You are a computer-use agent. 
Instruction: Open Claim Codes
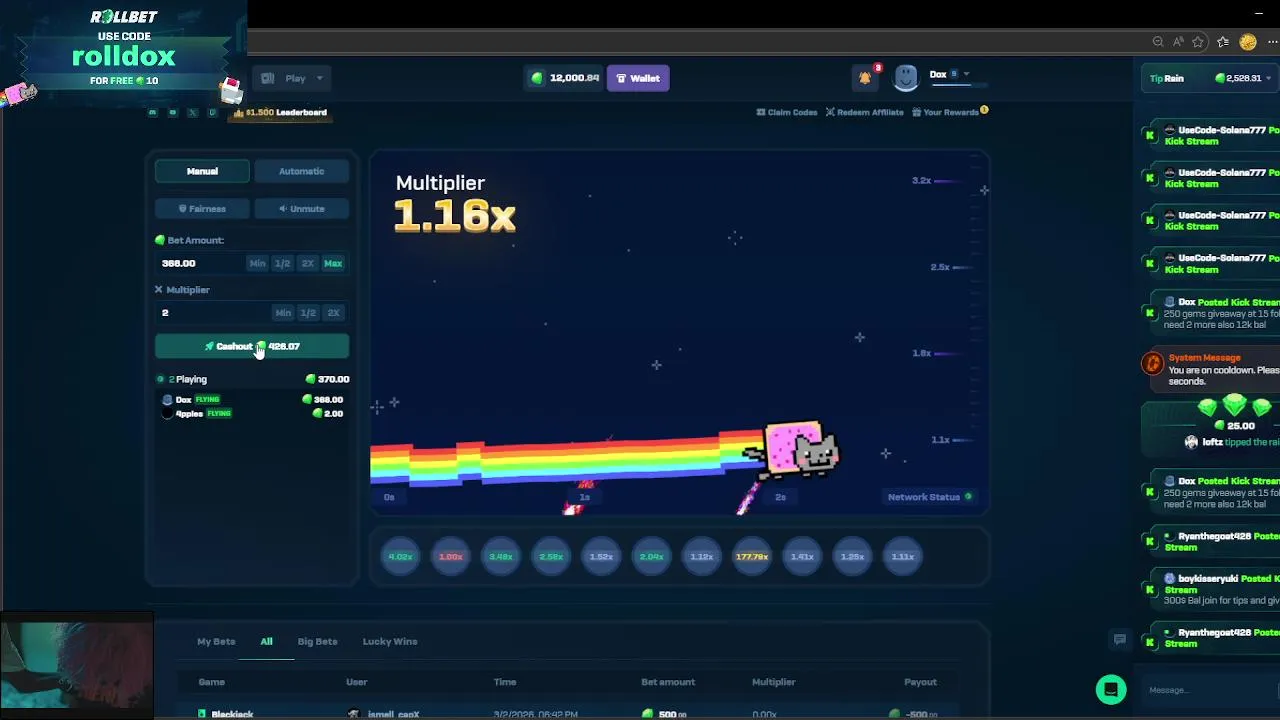click(x=787, y=112)
